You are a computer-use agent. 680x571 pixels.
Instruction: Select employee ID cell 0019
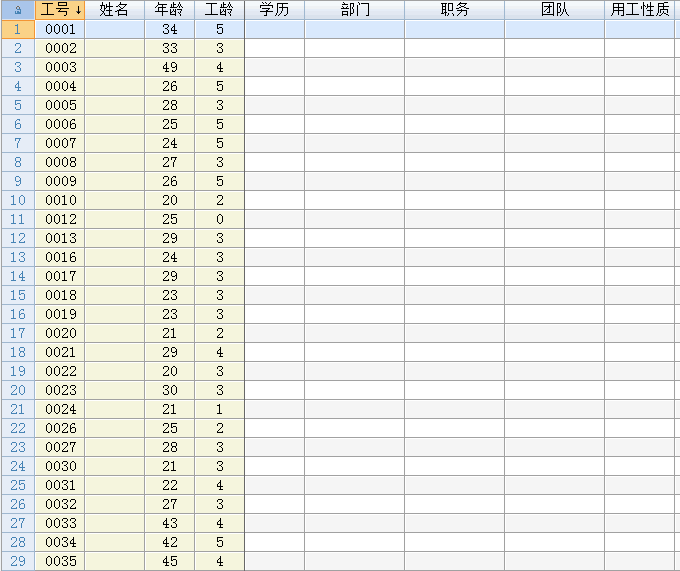(x=60, y=314)
